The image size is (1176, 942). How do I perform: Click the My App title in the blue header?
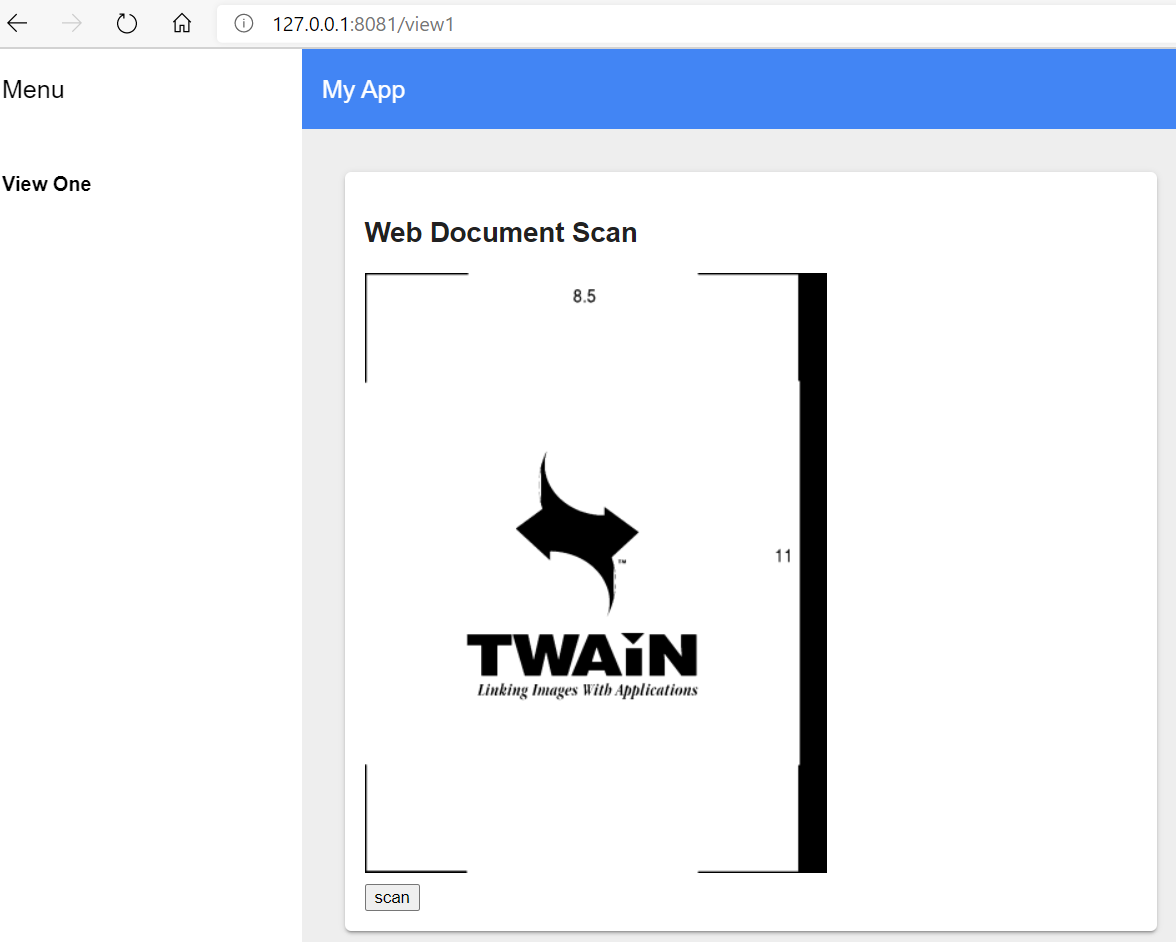[x=363, y=89]
